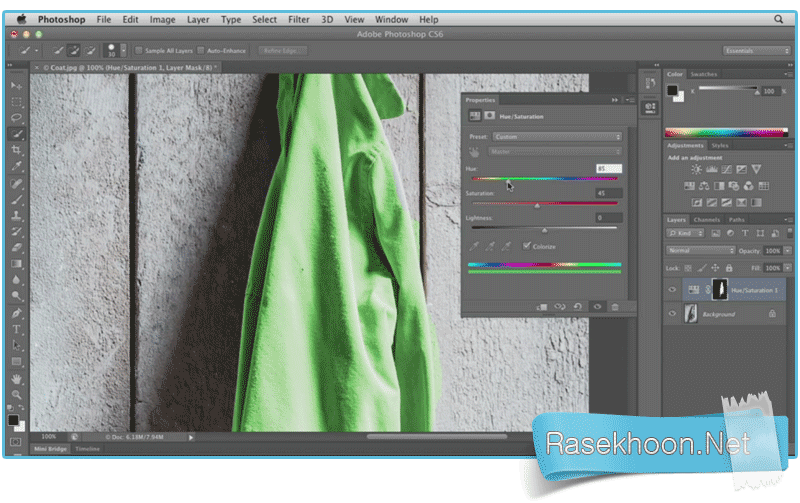Switch to the Swatches tab
800x503 pixels.
704,74
